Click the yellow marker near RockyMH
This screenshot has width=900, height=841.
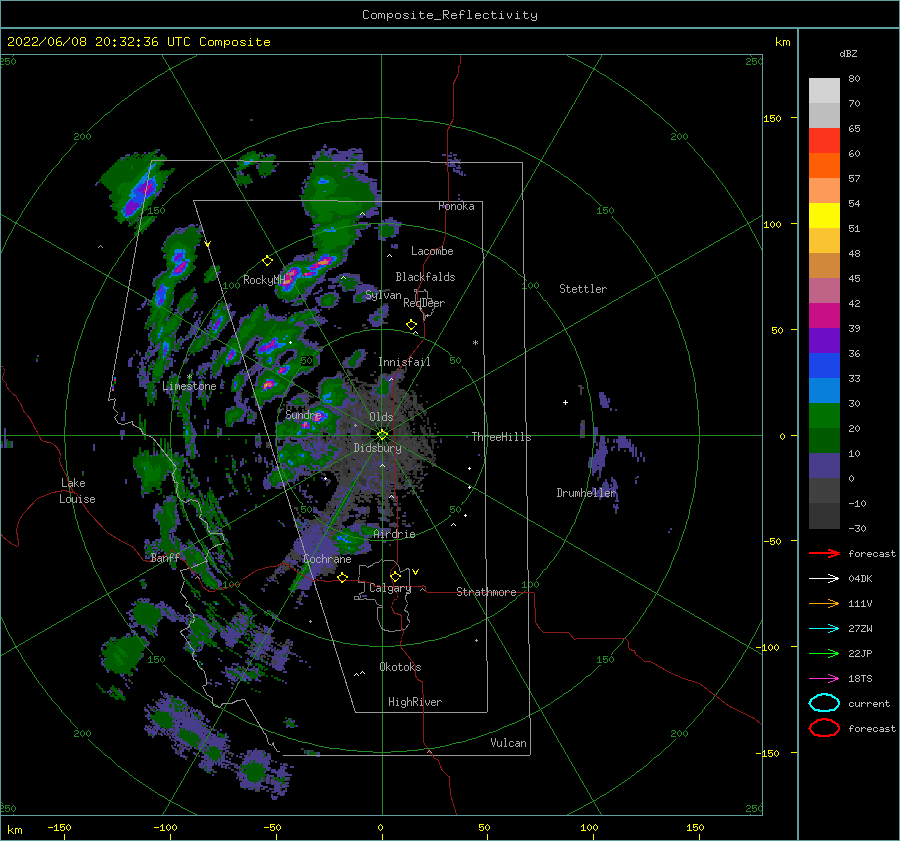[267, 261]
